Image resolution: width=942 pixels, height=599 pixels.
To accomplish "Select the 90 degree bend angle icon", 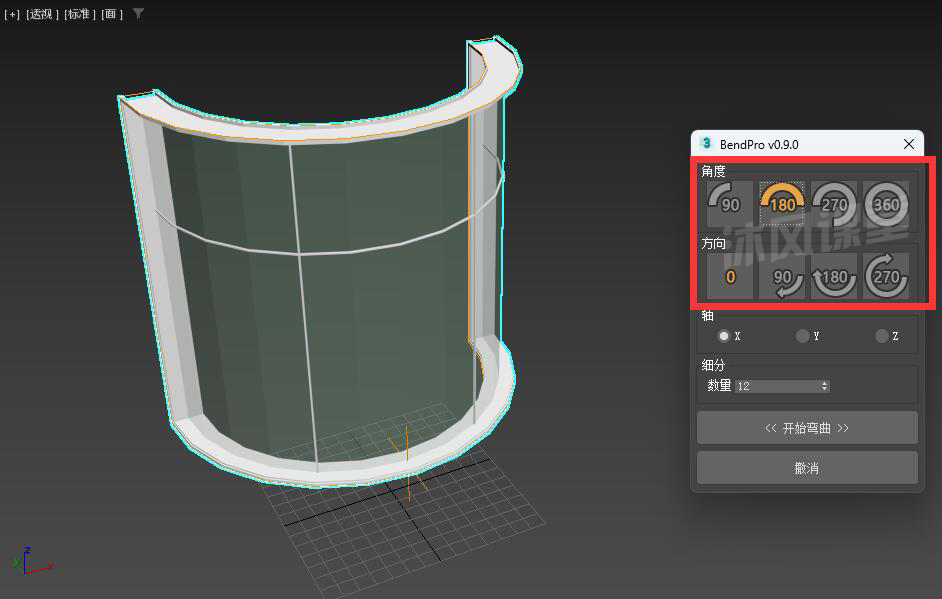I will [730, 204].
